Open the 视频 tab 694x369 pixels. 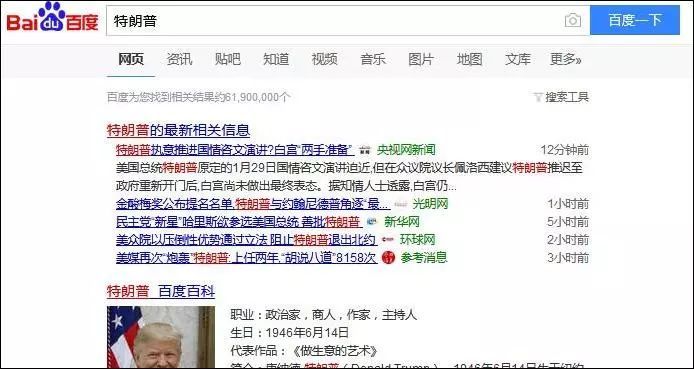click(x=324, y=59)
